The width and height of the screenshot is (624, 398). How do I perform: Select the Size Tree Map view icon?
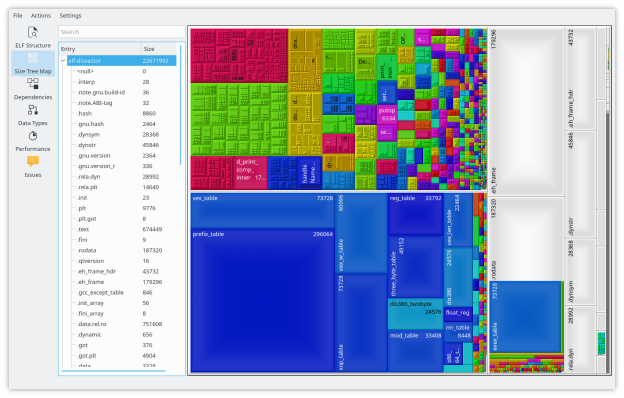click(x=33, y=59)
